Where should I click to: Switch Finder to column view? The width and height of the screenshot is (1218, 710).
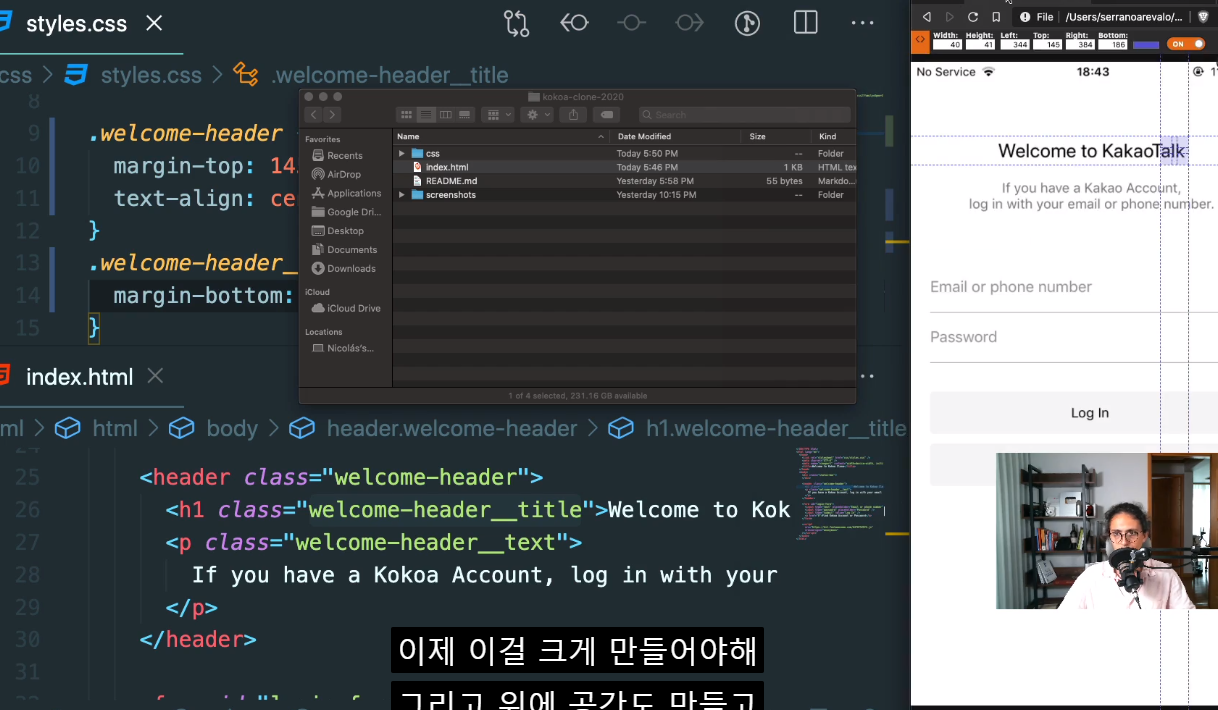coord(445,114)
